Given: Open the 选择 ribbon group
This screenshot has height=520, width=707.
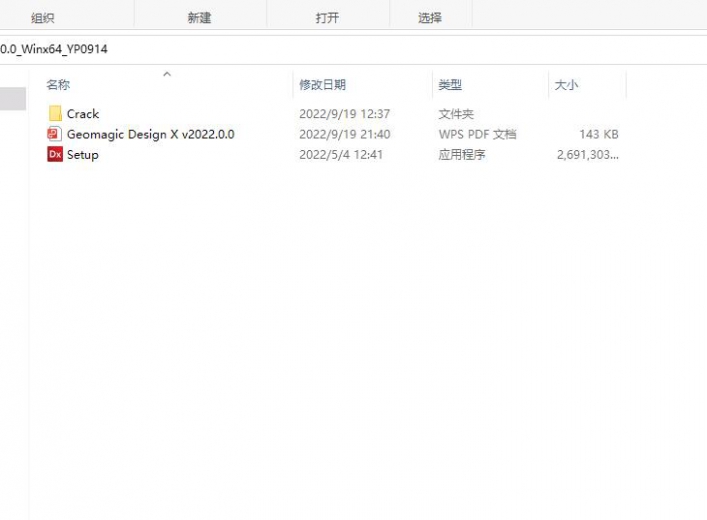Looking at the screenshot, I should 429,18.
